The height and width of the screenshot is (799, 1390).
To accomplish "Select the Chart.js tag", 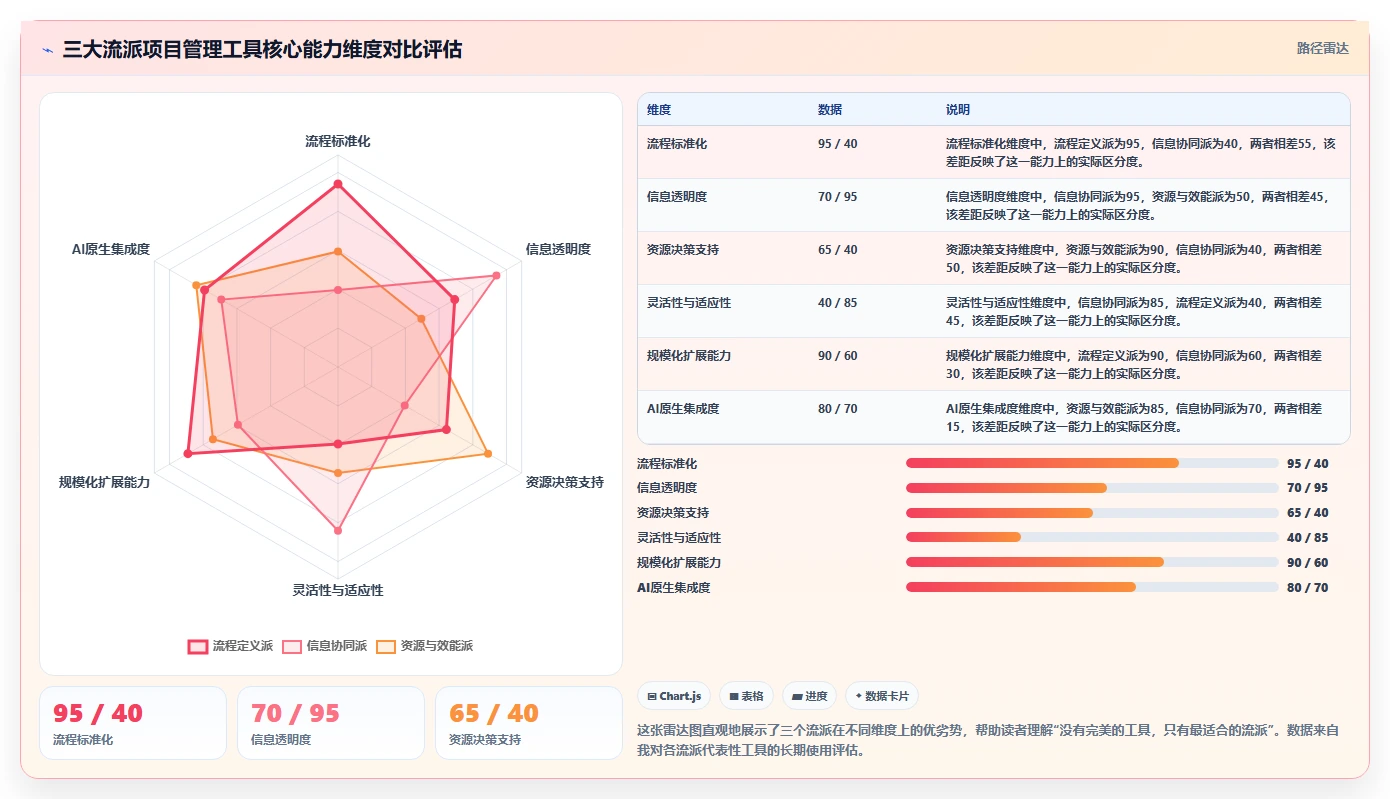I will click(x=674, y=696).
